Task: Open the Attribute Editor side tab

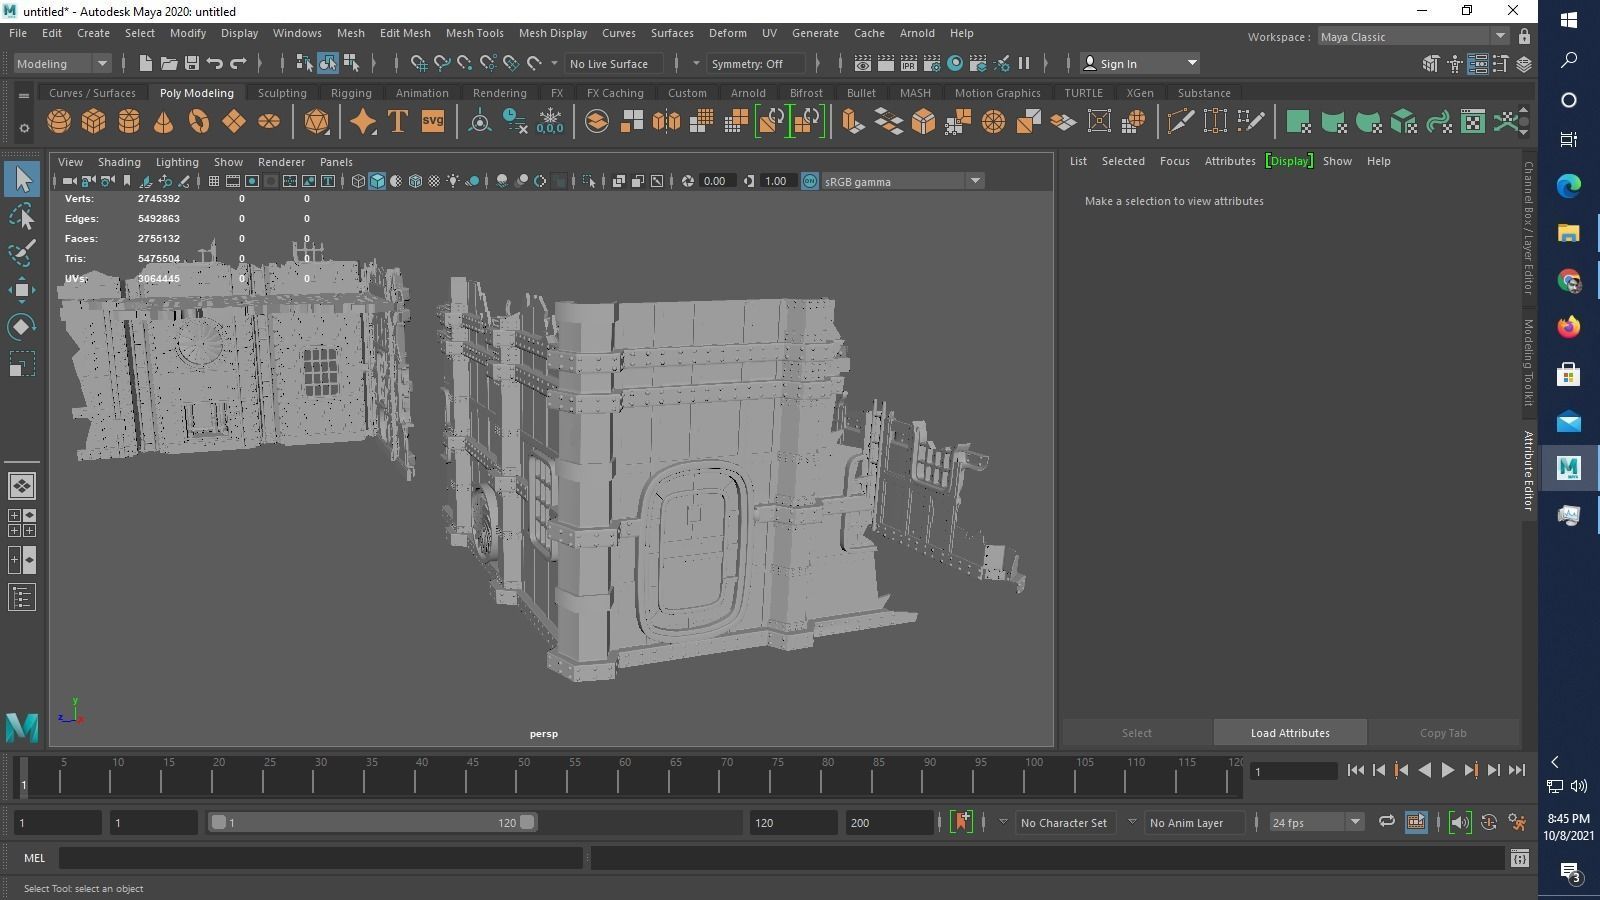Action: [1528, 471]
